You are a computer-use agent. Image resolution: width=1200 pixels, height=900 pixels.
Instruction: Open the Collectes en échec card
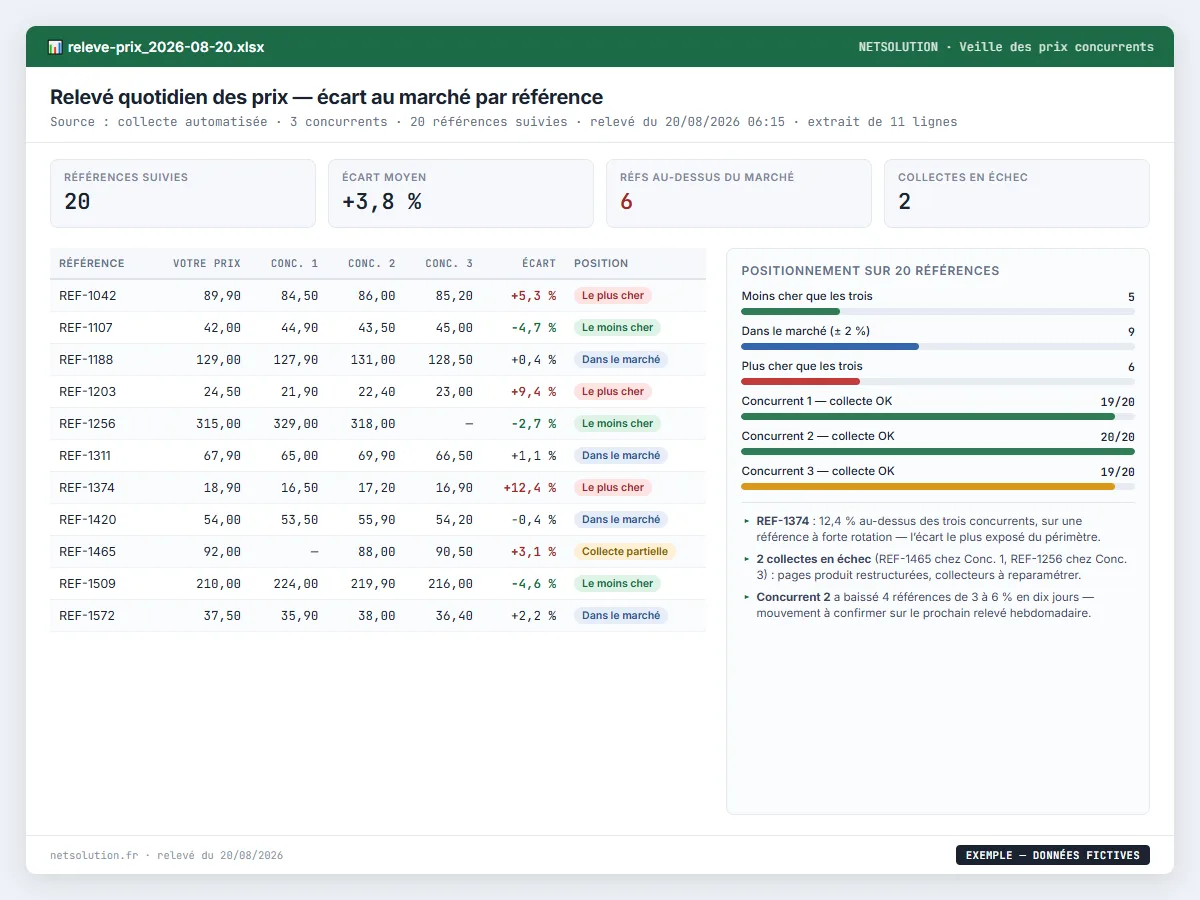1017,194
